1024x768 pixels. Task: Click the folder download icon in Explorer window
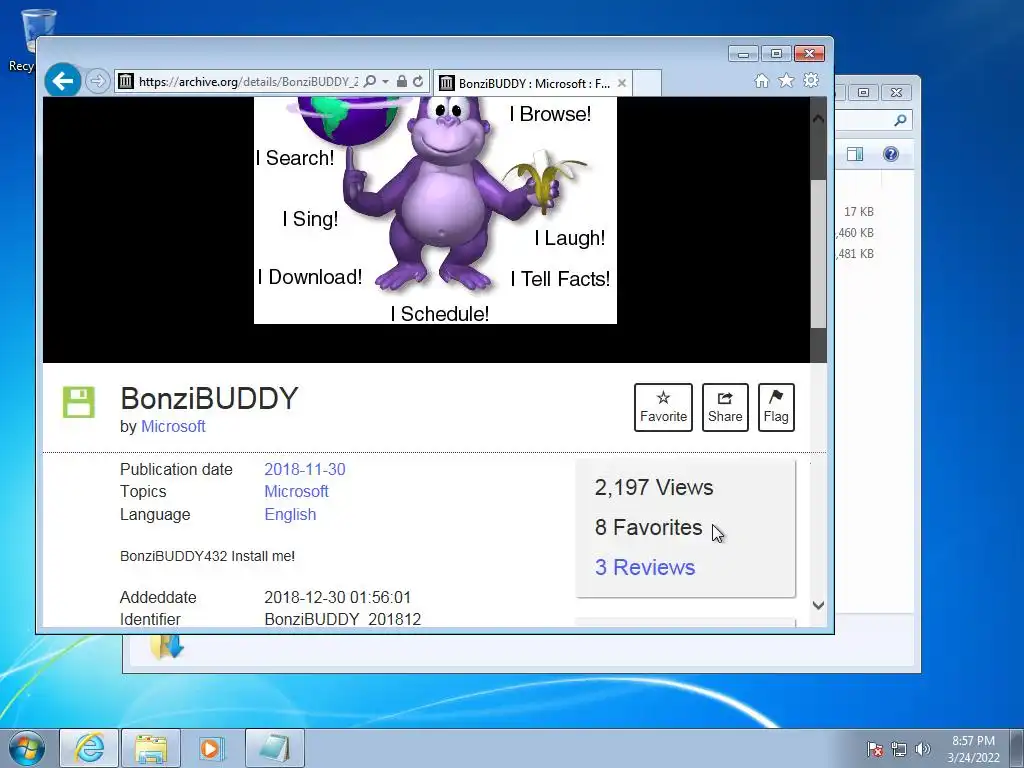point(167,648)
